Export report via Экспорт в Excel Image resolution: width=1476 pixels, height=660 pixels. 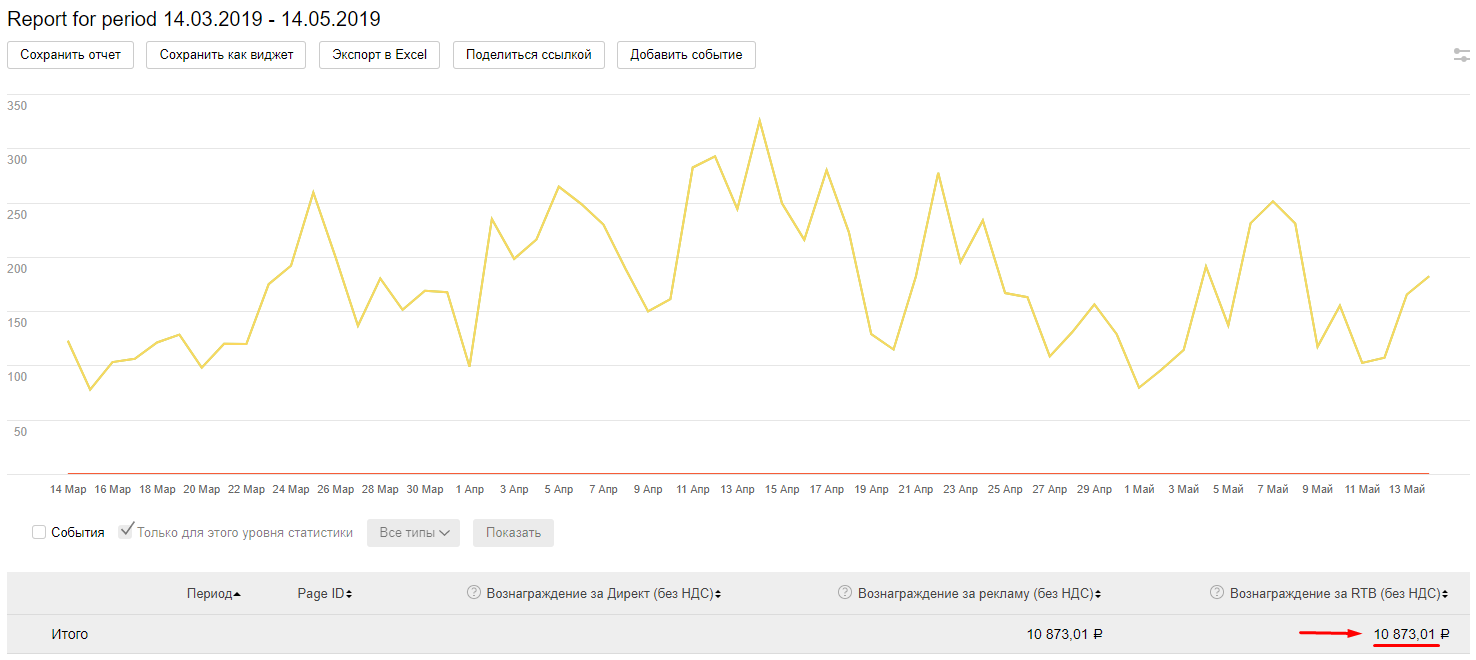point(379,55)
